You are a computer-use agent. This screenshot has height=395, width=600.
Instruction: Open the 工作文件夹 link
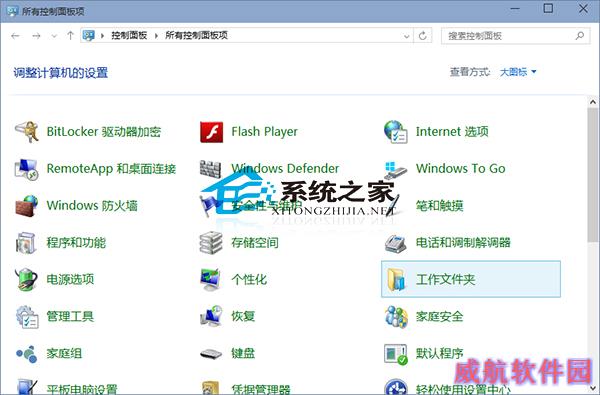click(445, 279)
